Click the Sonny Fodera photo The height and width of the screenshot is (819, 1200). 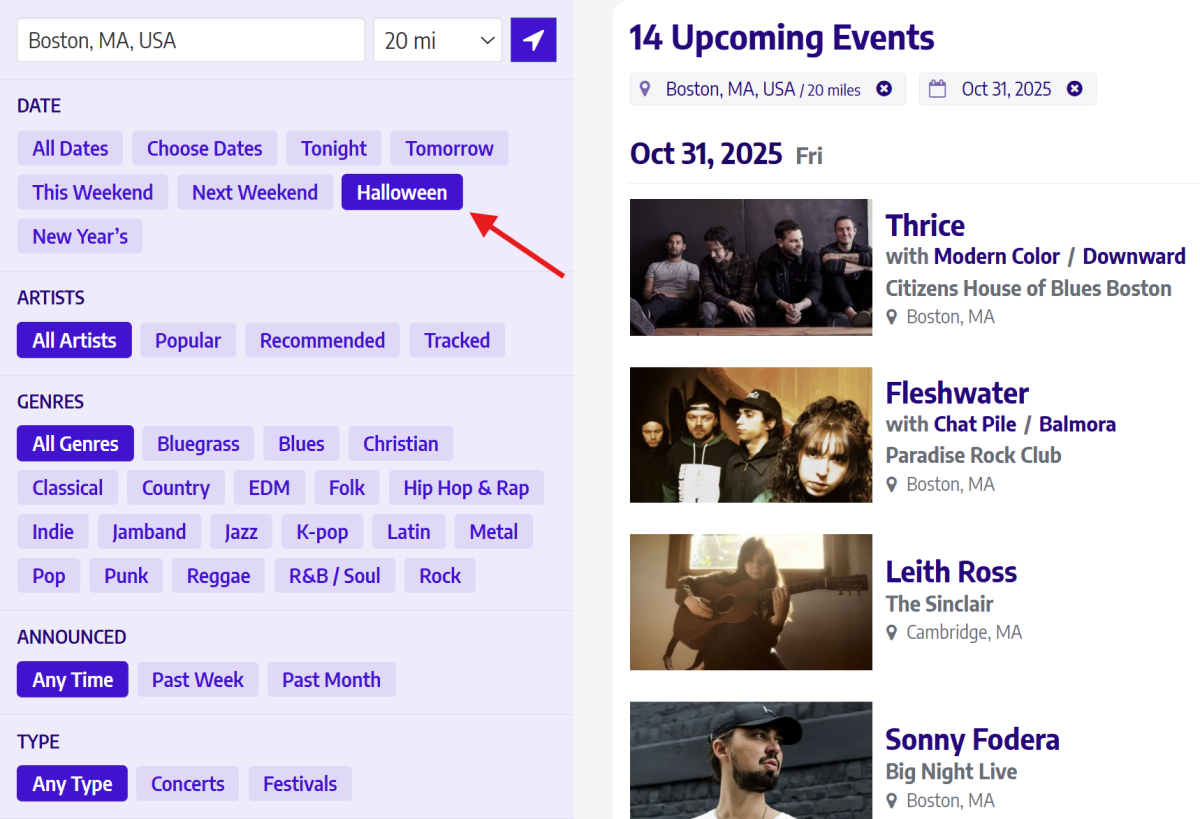coord(751,760)
